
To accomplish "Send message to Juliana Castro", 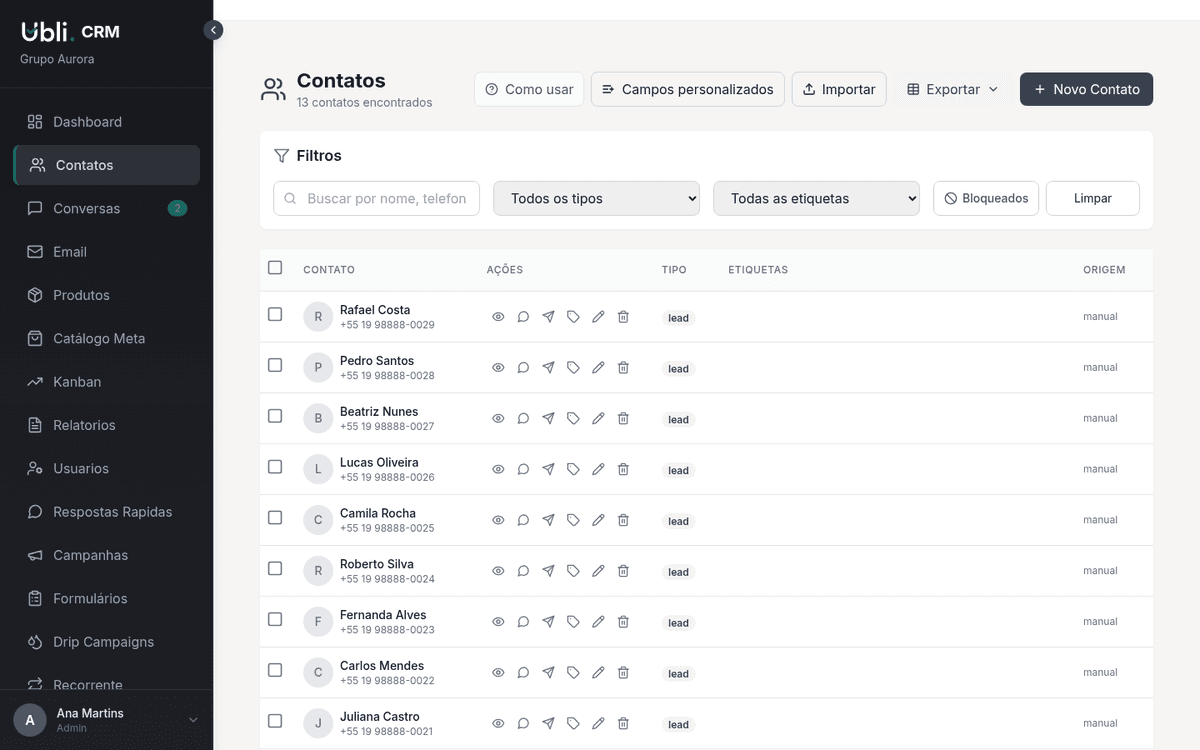I will coord(548,724).
